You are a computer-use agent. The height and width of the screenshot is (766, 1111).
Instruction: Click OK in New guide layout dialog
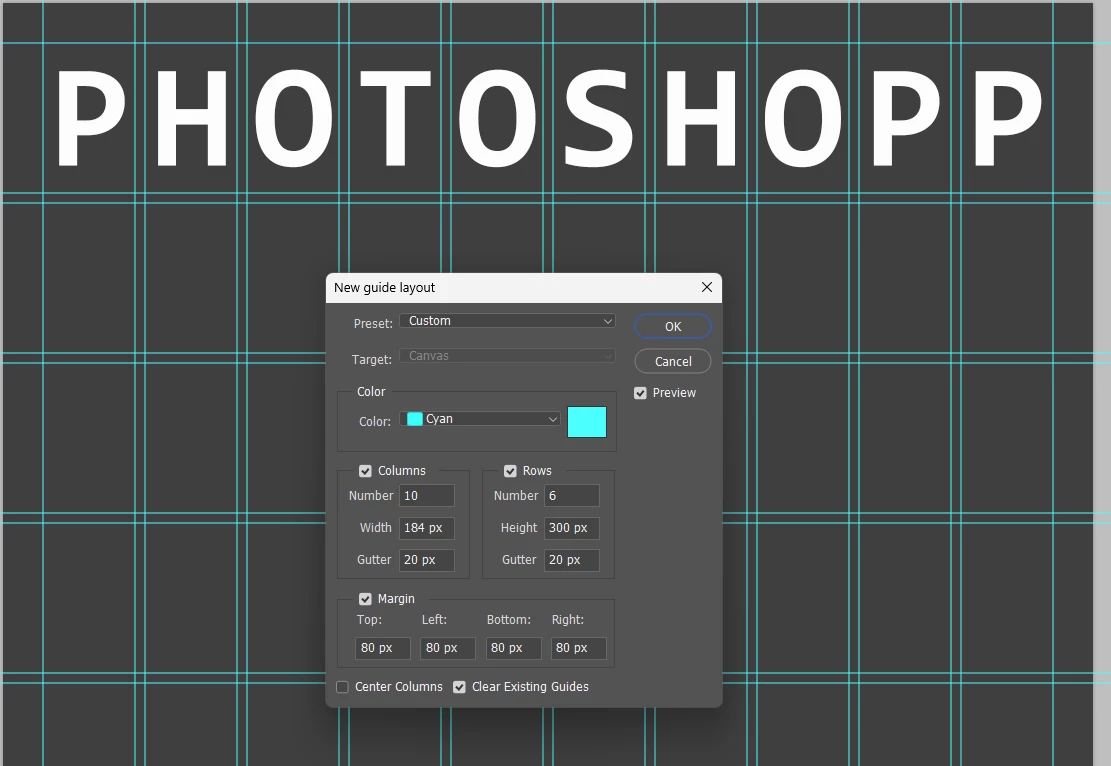(x=672, y=327)
